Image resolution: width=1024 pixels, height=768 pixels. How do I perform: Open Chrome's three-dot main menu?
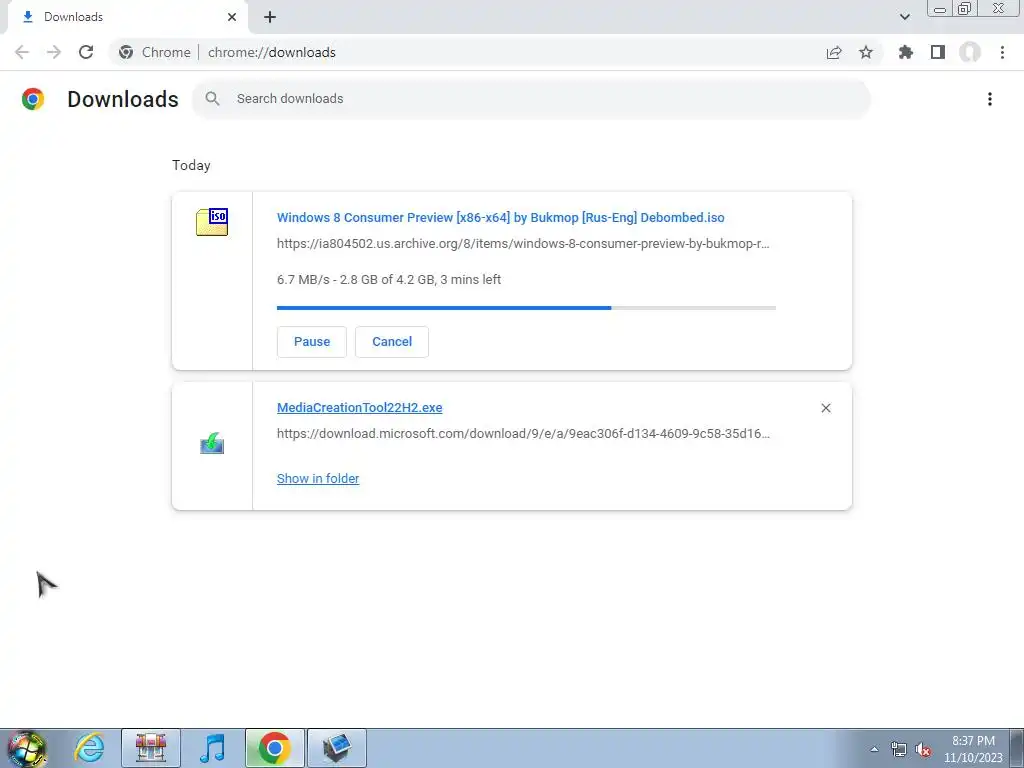tap(1002, 52)
